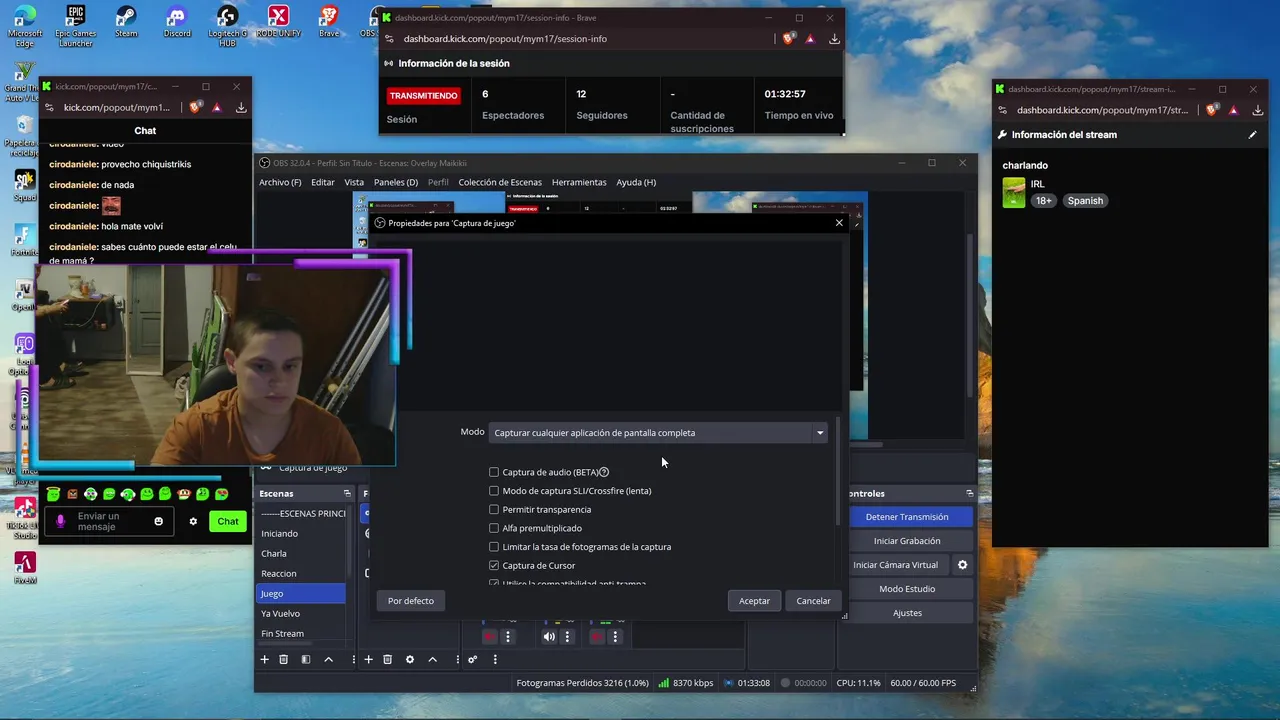Open Epic Games Launcher desktop shortcut

(x=76, y=26)
